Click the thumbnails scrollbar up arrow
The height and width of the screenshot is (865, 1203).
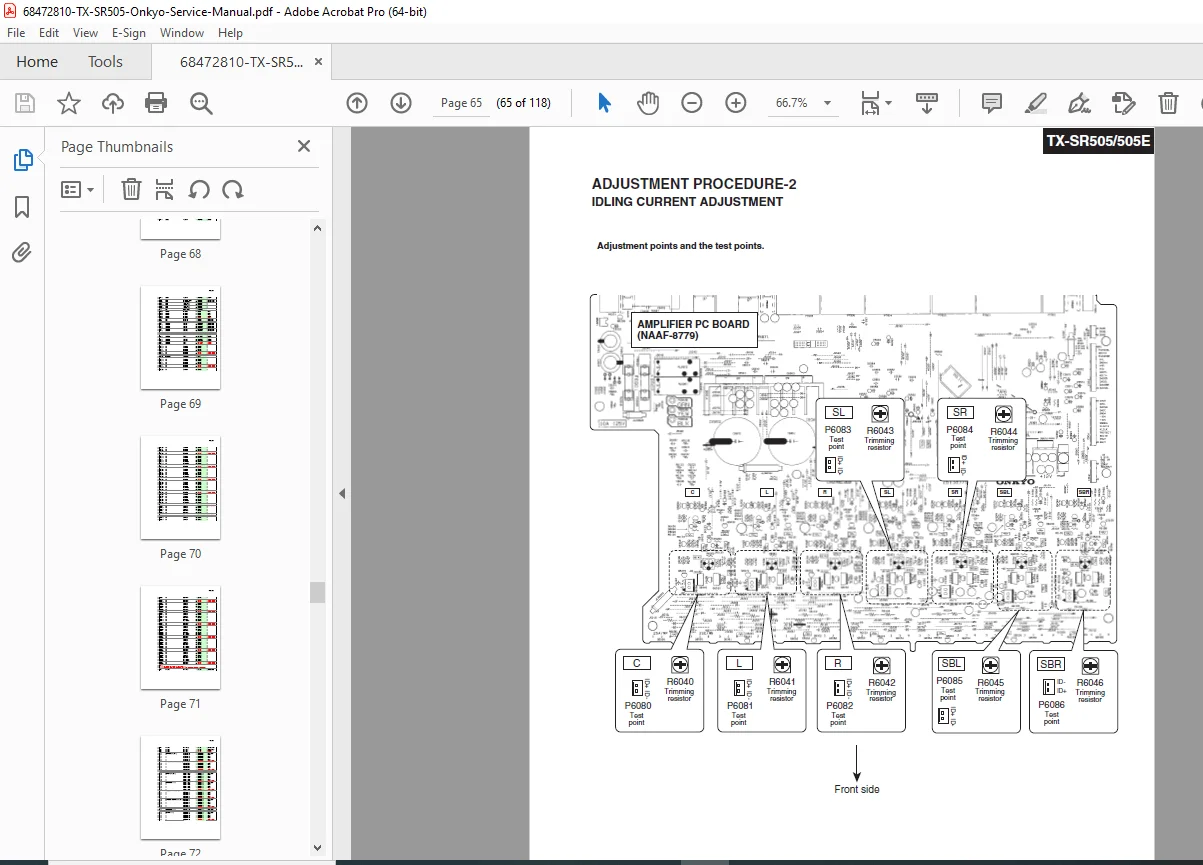pos(318,227)
